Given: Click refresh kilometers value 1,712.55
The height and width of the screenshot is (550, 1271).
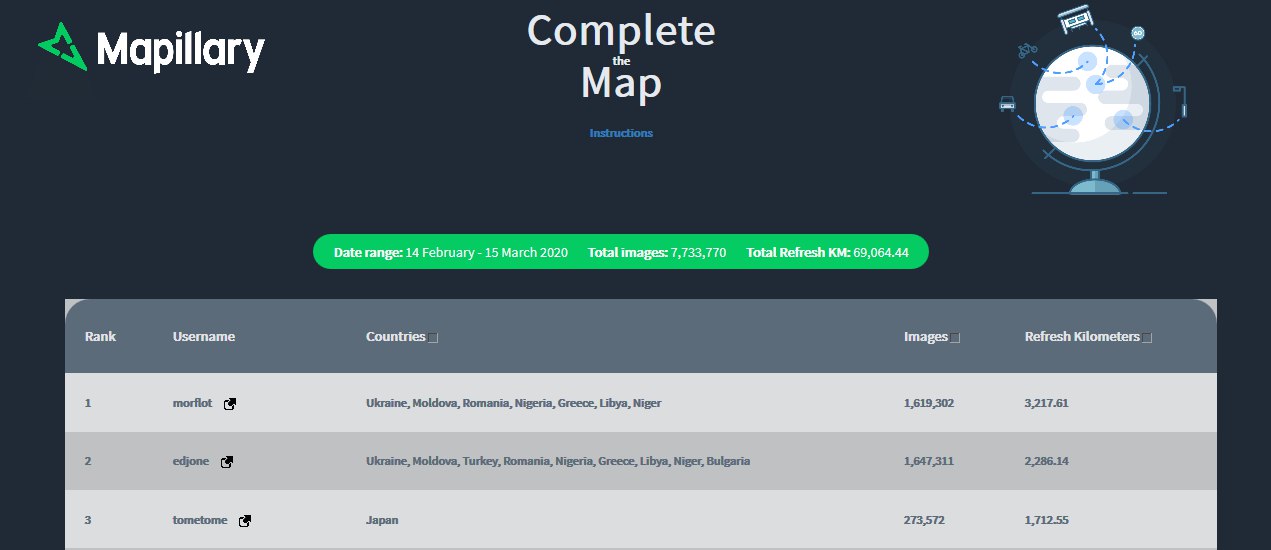Looking at the screenshot, I should (1047, 520).
